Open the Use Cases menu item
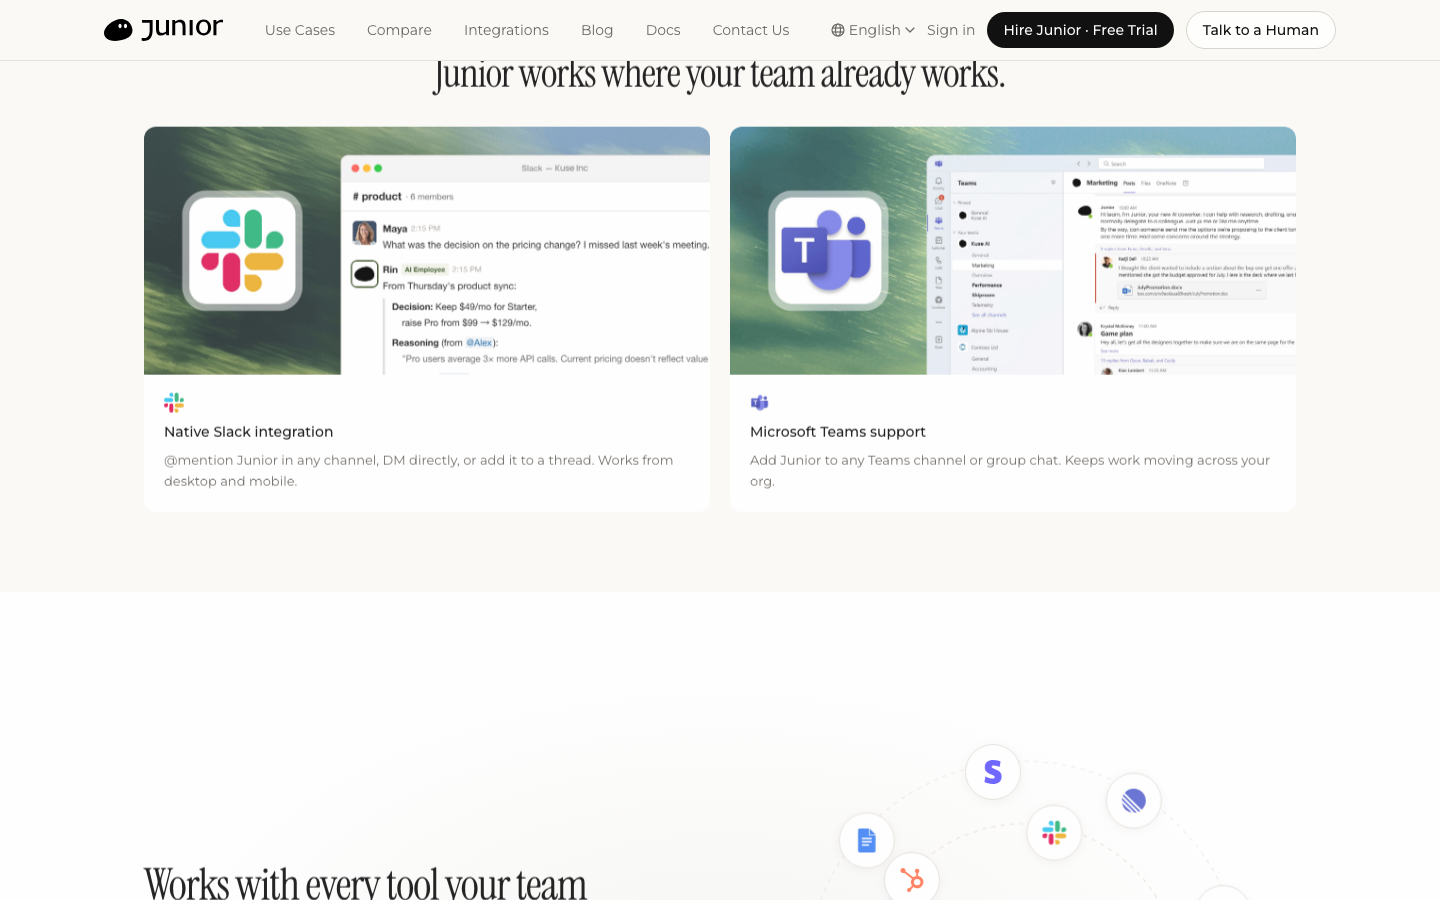This screenshot has width=1440, height=900. [x=300, y=30]
